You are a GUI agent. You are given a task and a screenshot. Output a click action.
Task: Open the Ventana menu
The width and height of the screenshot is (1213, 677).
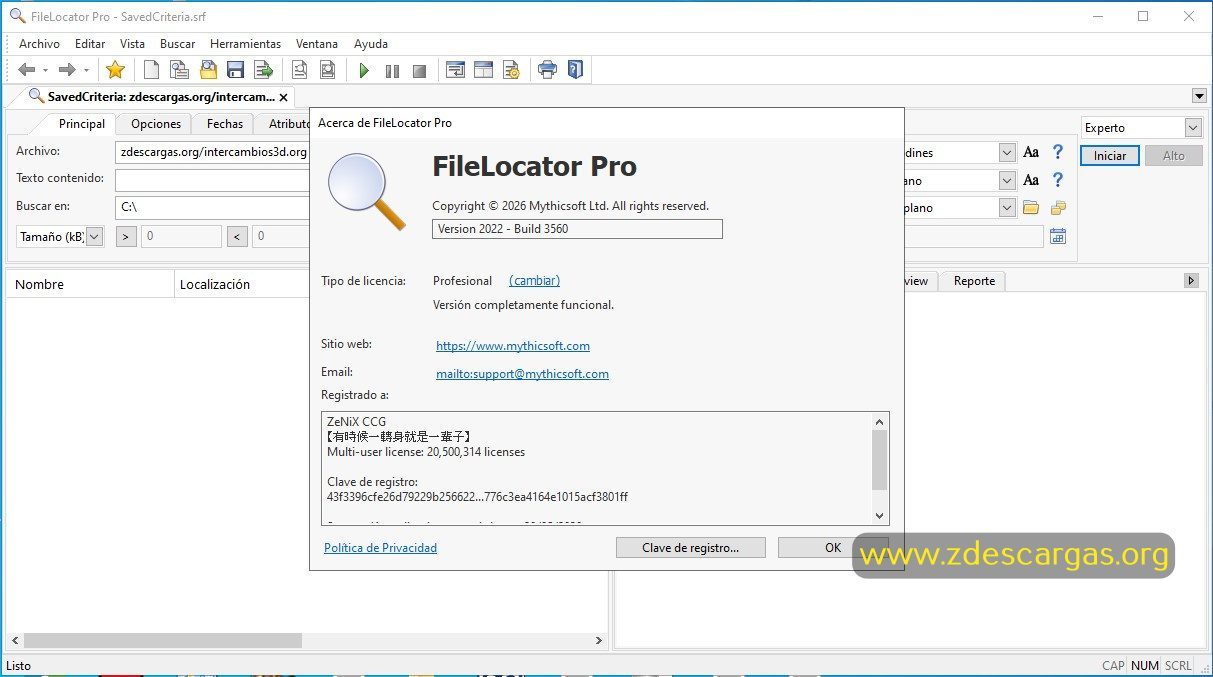(x=317, y=44)
